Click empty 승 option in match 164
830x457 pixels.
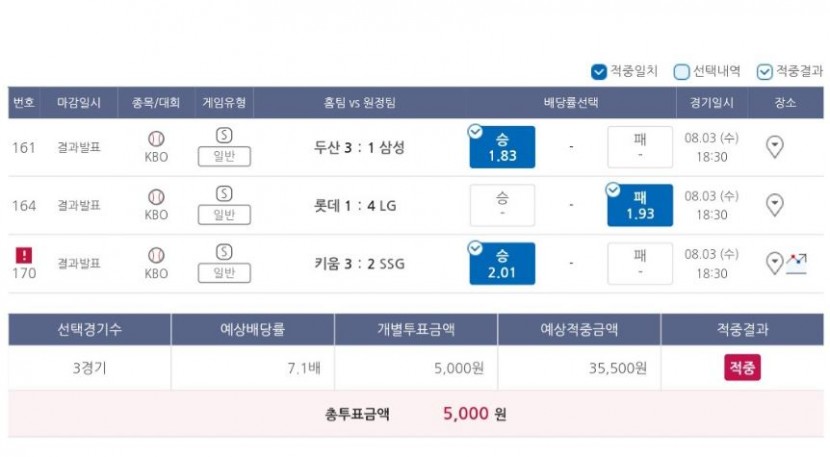502,205
